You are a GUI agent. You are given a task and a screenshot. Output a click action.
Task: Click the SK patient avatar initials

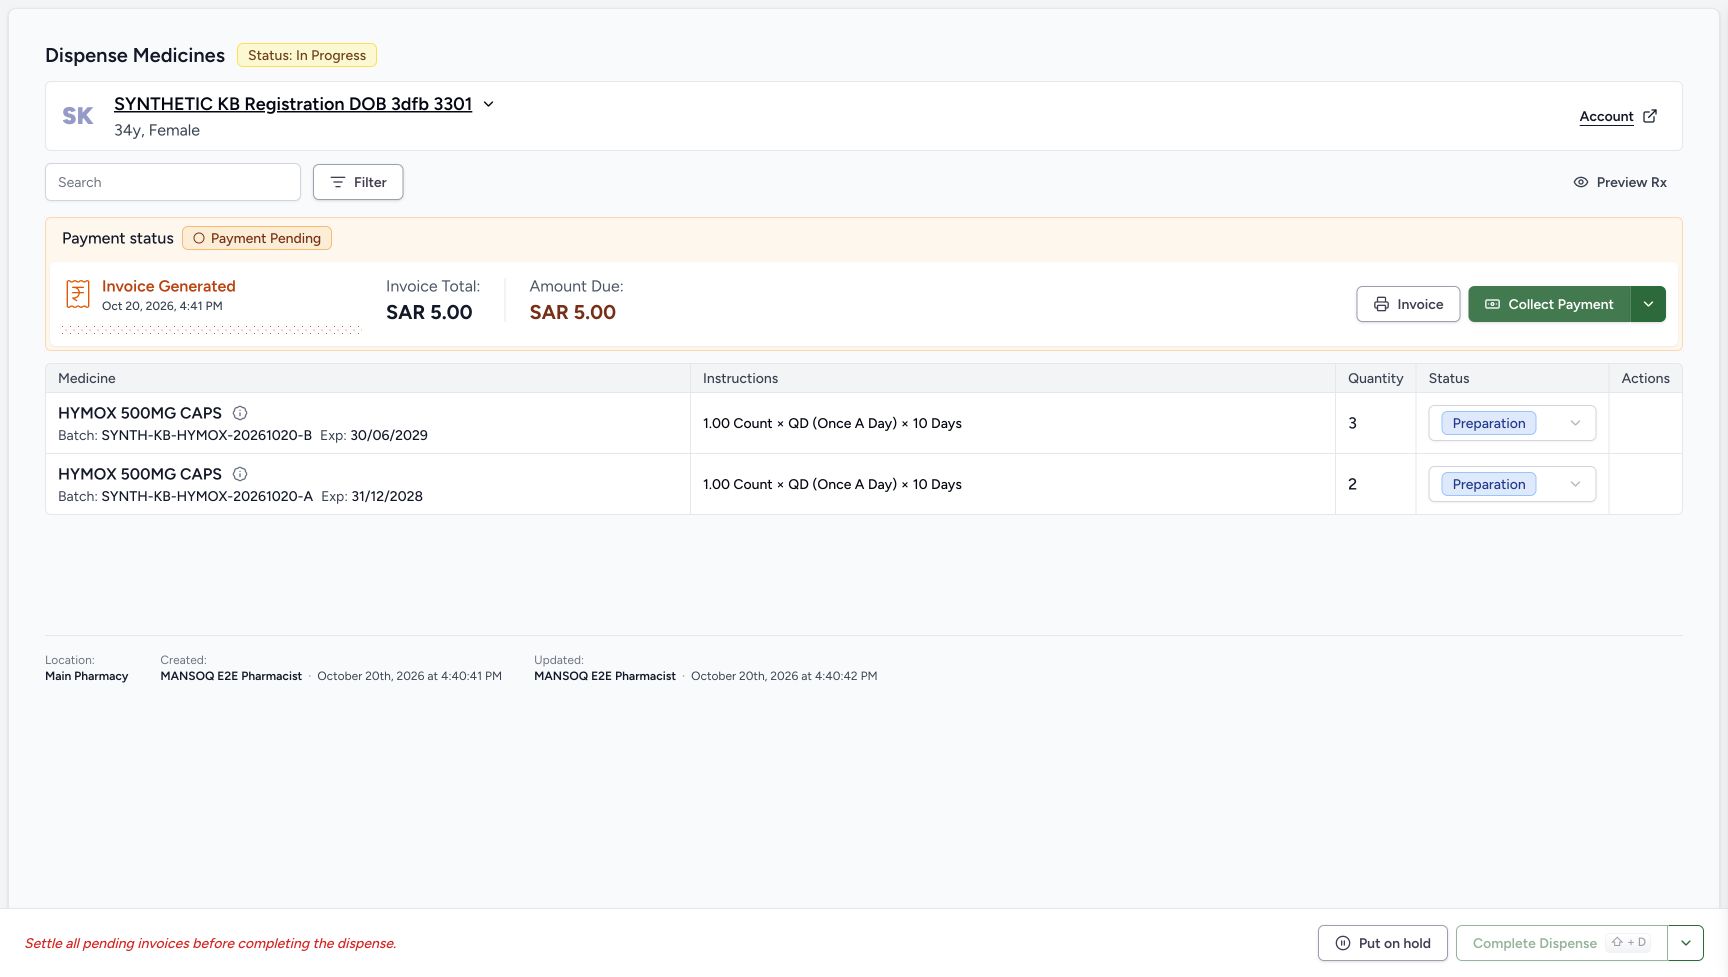tap(78, 116)
